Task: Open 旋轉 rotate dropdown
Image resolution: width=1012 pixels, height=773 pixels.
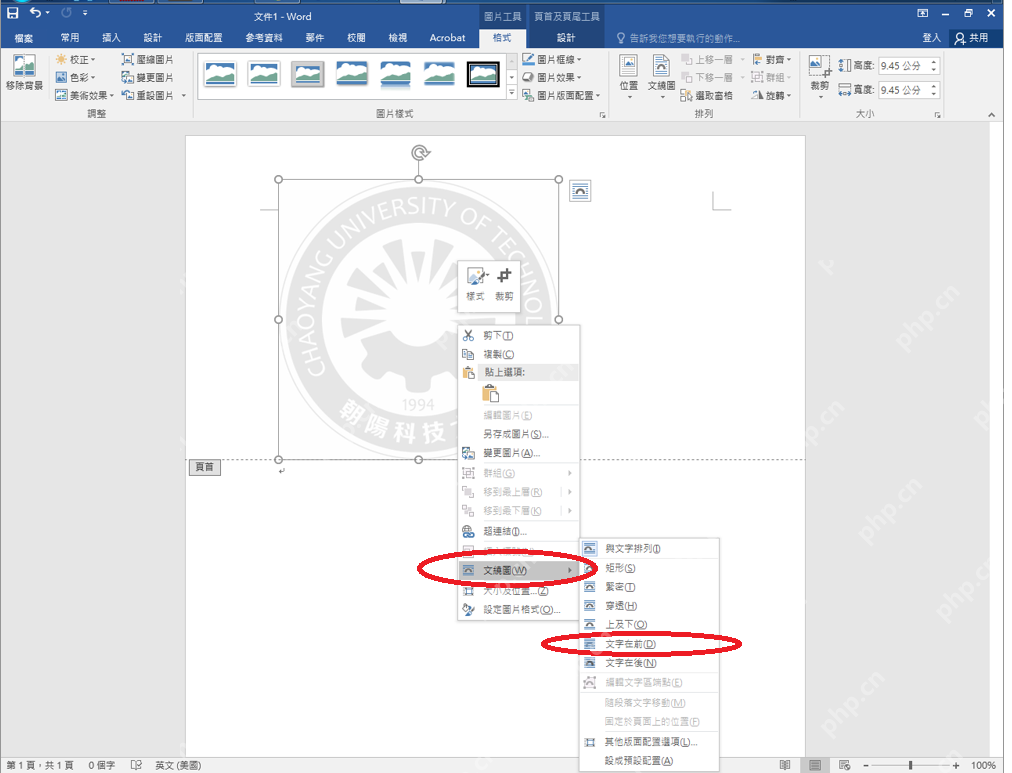Action: (772, 95)
